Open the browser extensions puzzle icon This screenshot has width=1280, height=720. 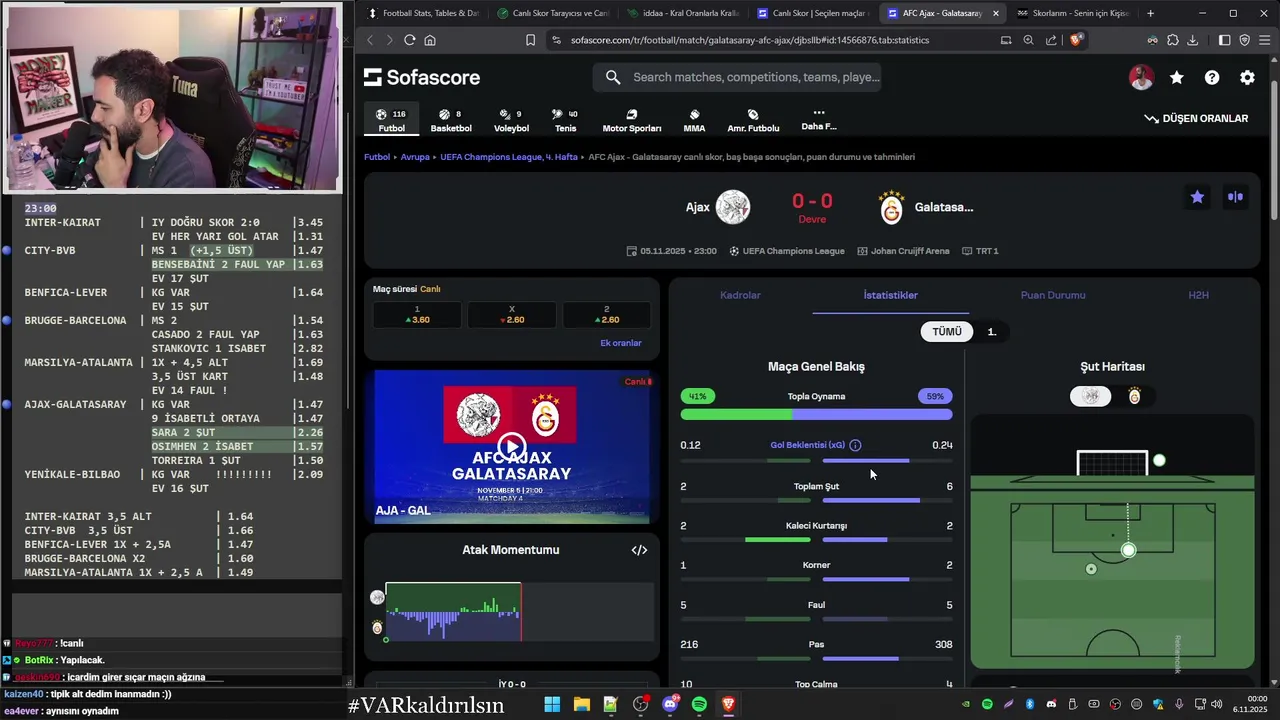coord(1173,40)
